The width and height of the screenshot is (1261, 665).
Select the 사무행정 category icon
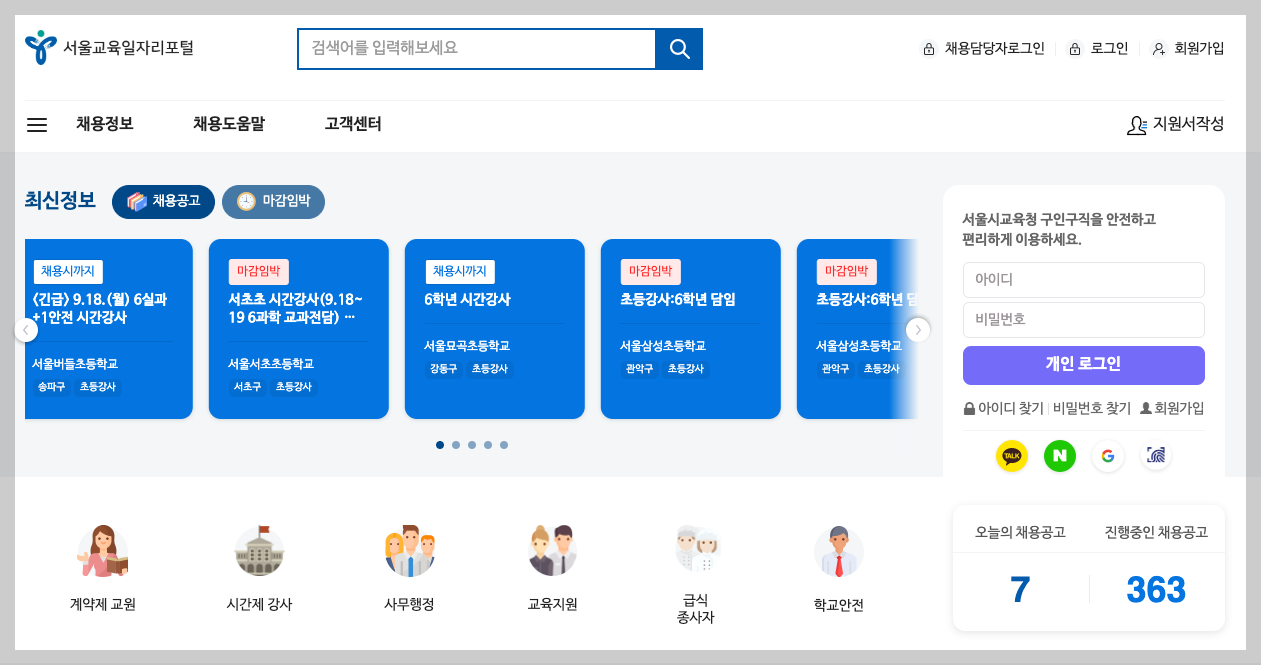coord(409,548)
